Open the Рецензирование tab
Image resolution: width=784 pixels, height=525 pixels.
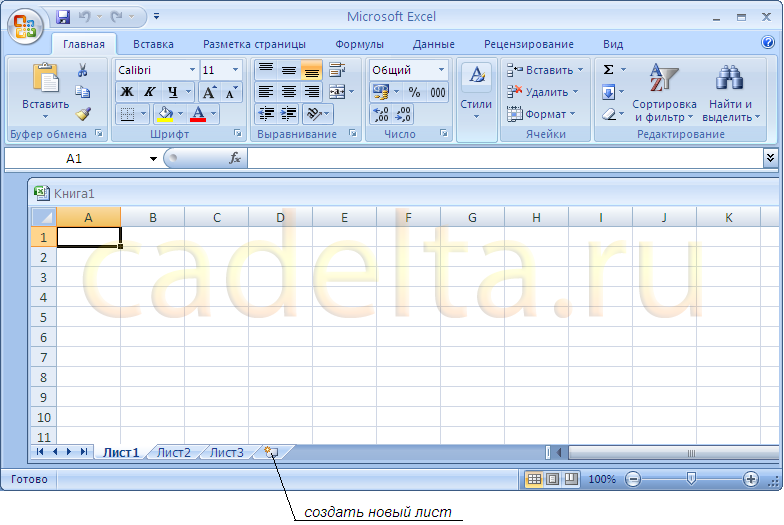[528, 44]
